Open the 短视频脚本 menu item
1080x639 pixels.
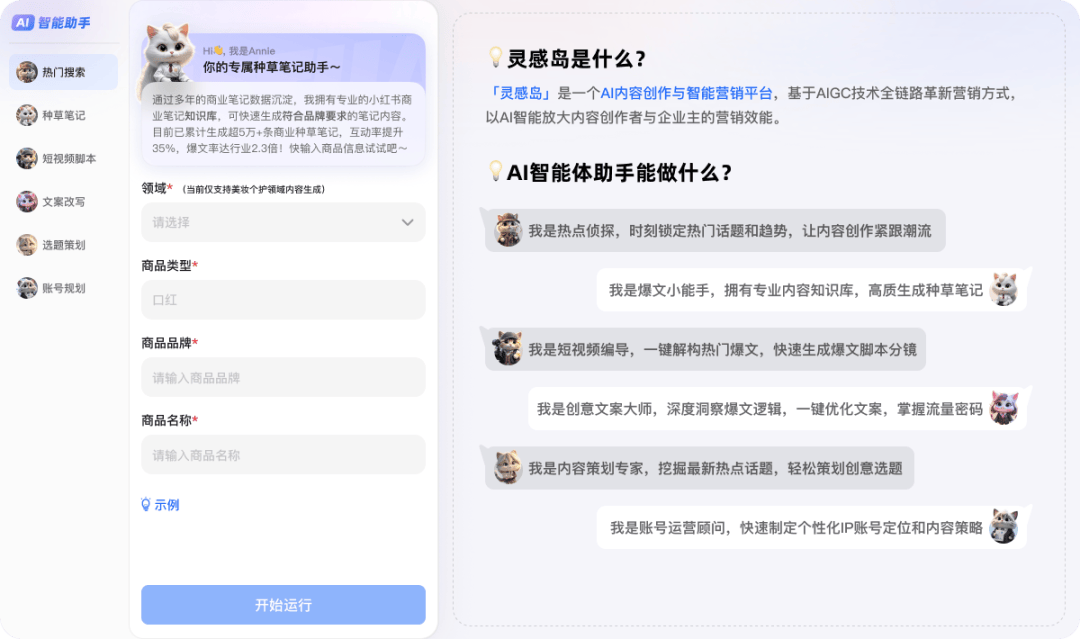pyautogui.click(x=69, y=158)
